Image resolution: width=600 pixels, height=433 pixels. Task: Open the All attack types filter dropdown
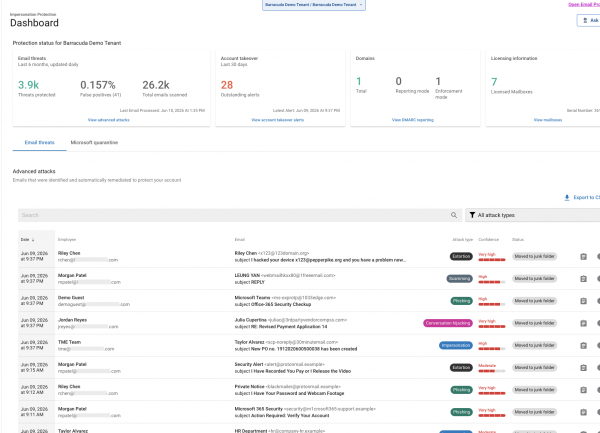tap(533, 215)
